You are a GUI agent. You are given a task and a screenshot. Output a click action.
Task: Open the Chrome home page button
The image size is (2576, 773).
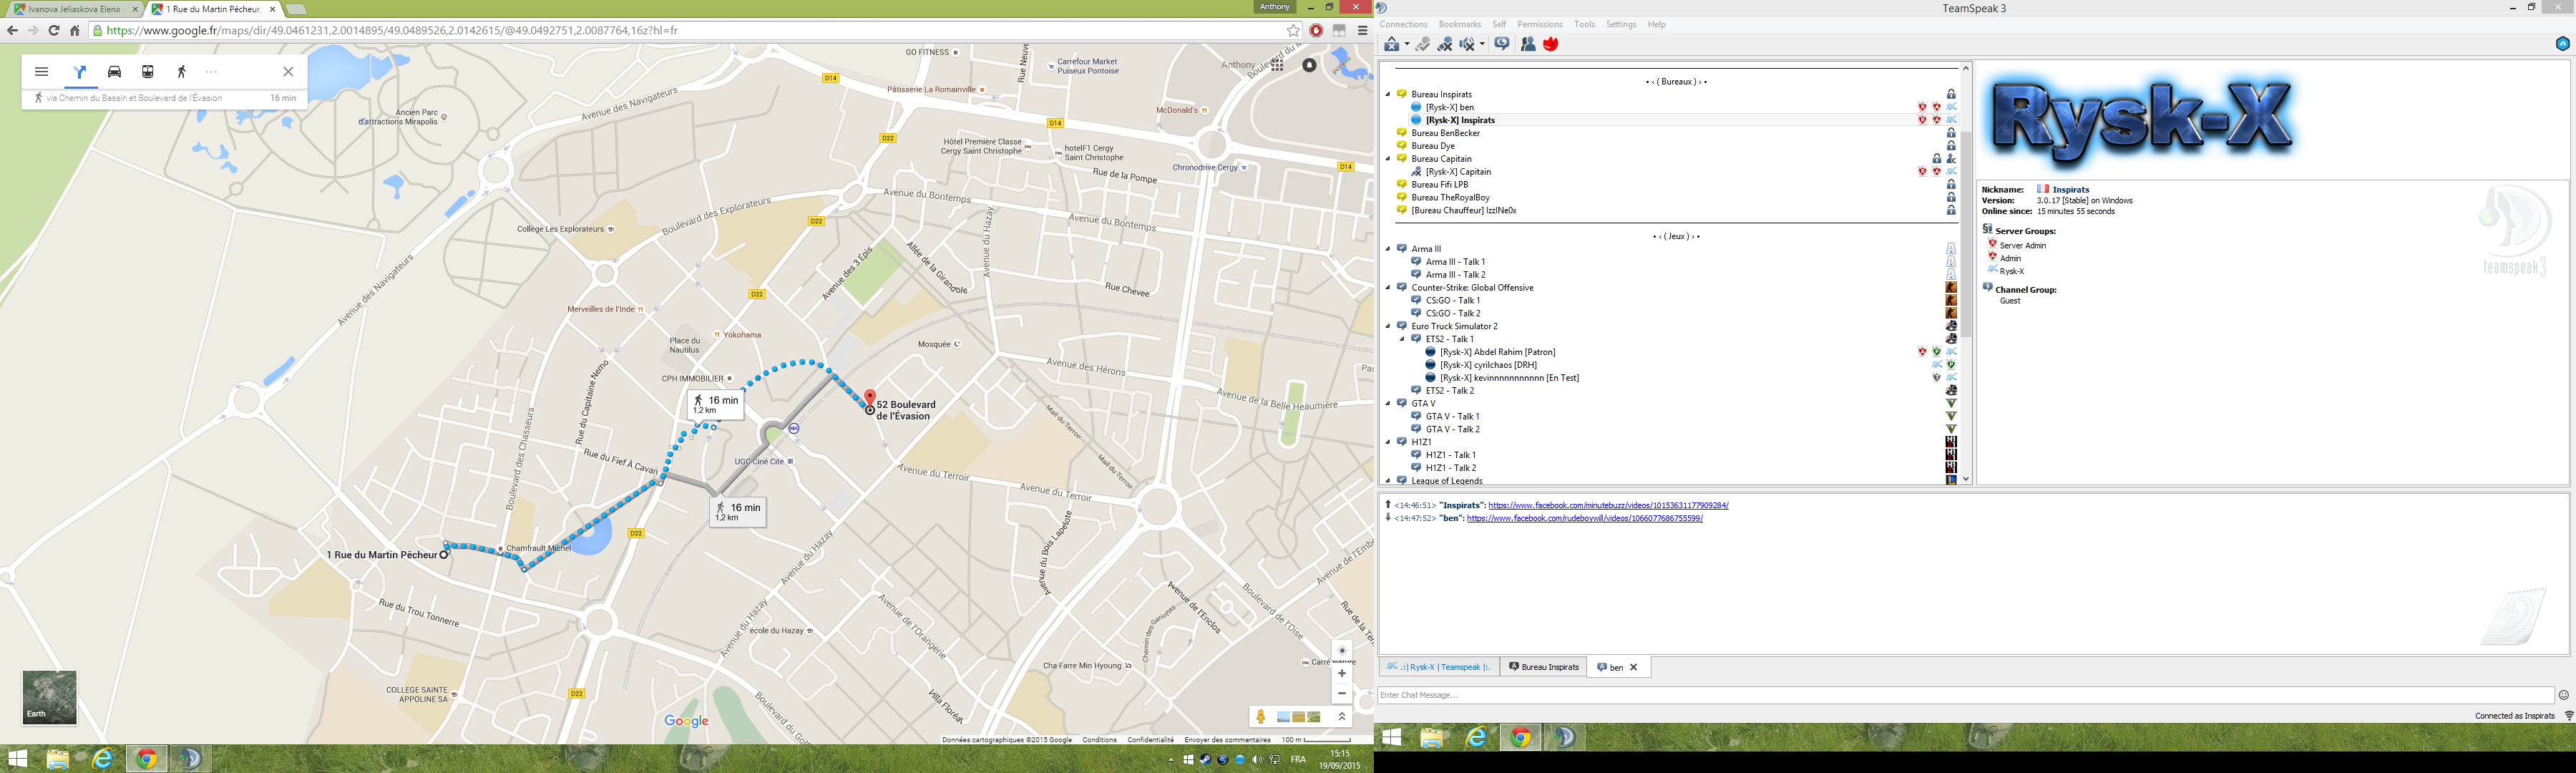coord(75,30)
